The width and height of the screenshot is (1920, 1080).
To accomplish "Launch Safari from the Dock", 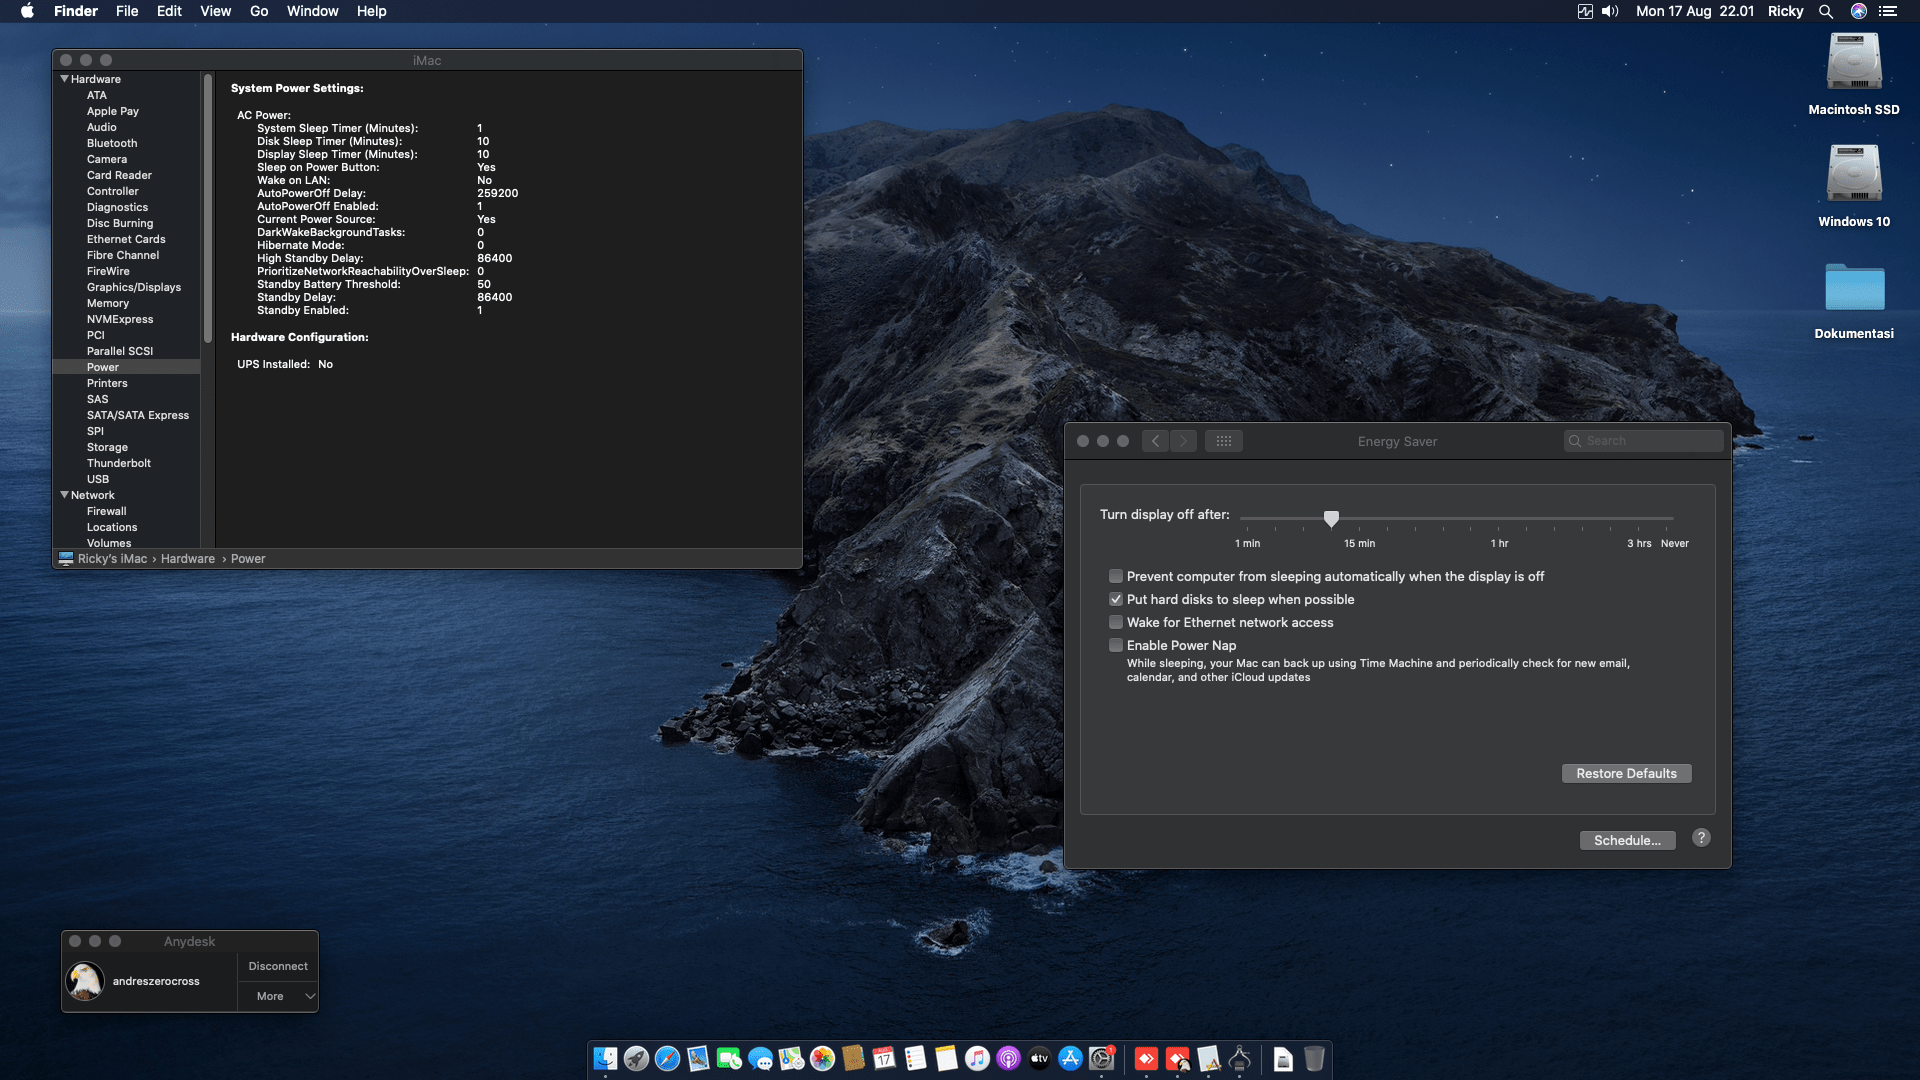I will click(667, 1058).
